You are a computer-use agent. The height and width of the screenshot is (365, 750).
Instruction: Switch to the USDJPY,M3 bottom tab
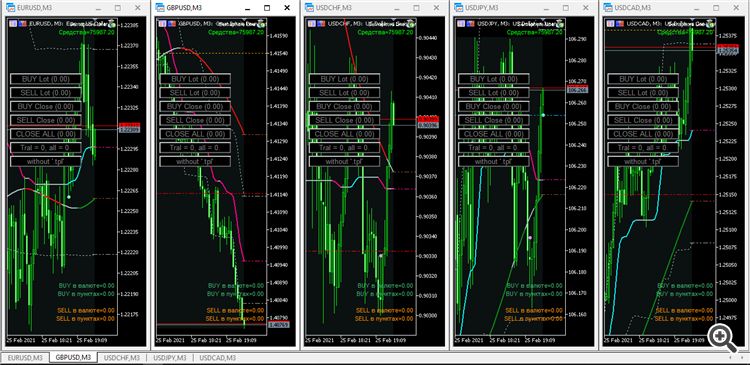170,357
